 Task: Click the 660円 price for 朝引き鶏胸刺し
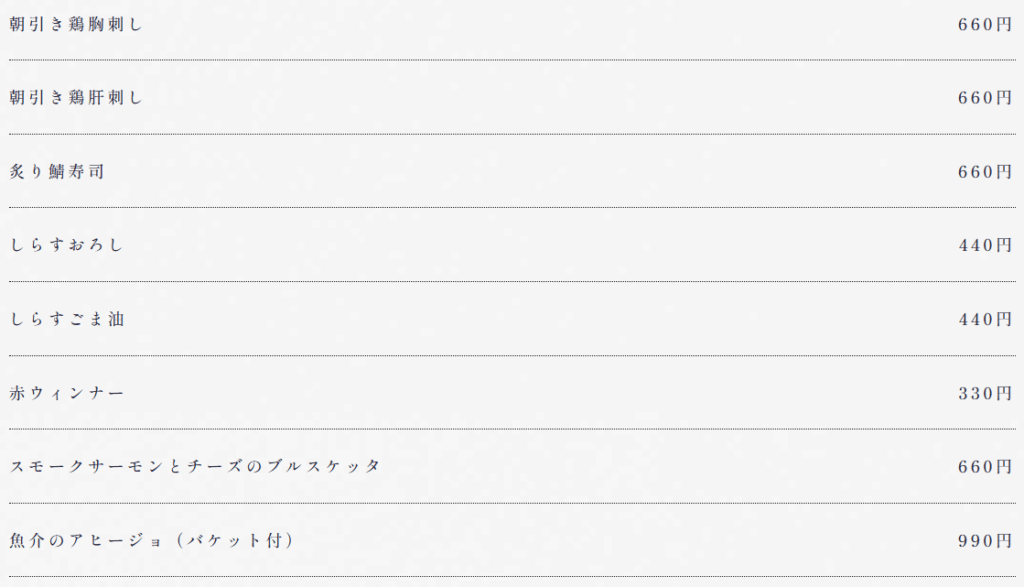(x=985, y=24)
